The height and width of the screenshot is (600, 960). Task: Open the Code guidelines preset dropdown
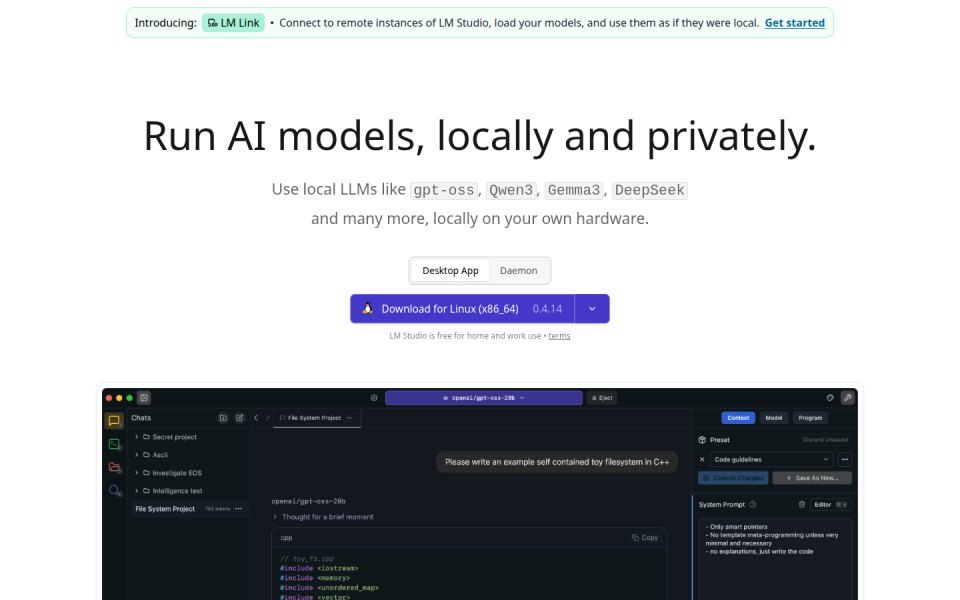pyautogui.click(x=771, y=460)
